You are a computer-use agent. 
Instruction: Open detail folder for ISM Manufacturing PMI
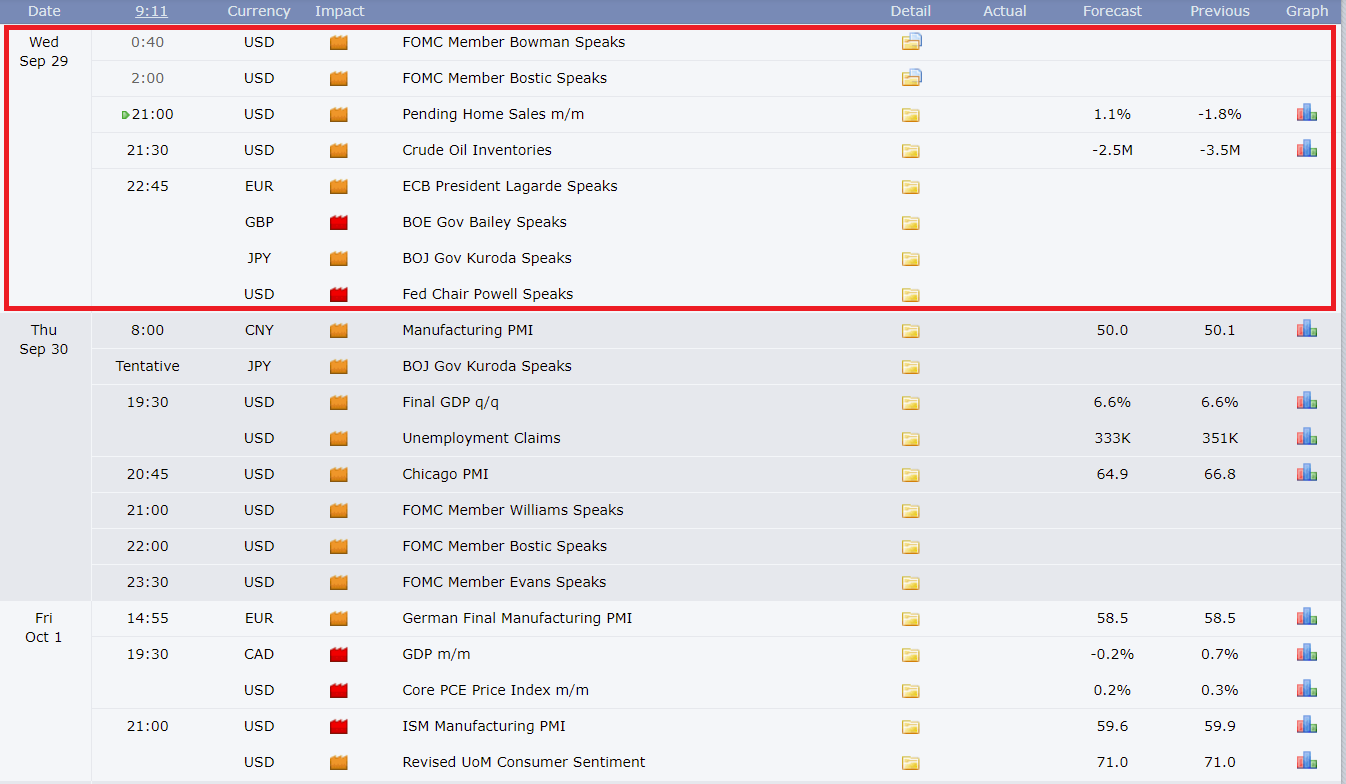pos(910,727)
